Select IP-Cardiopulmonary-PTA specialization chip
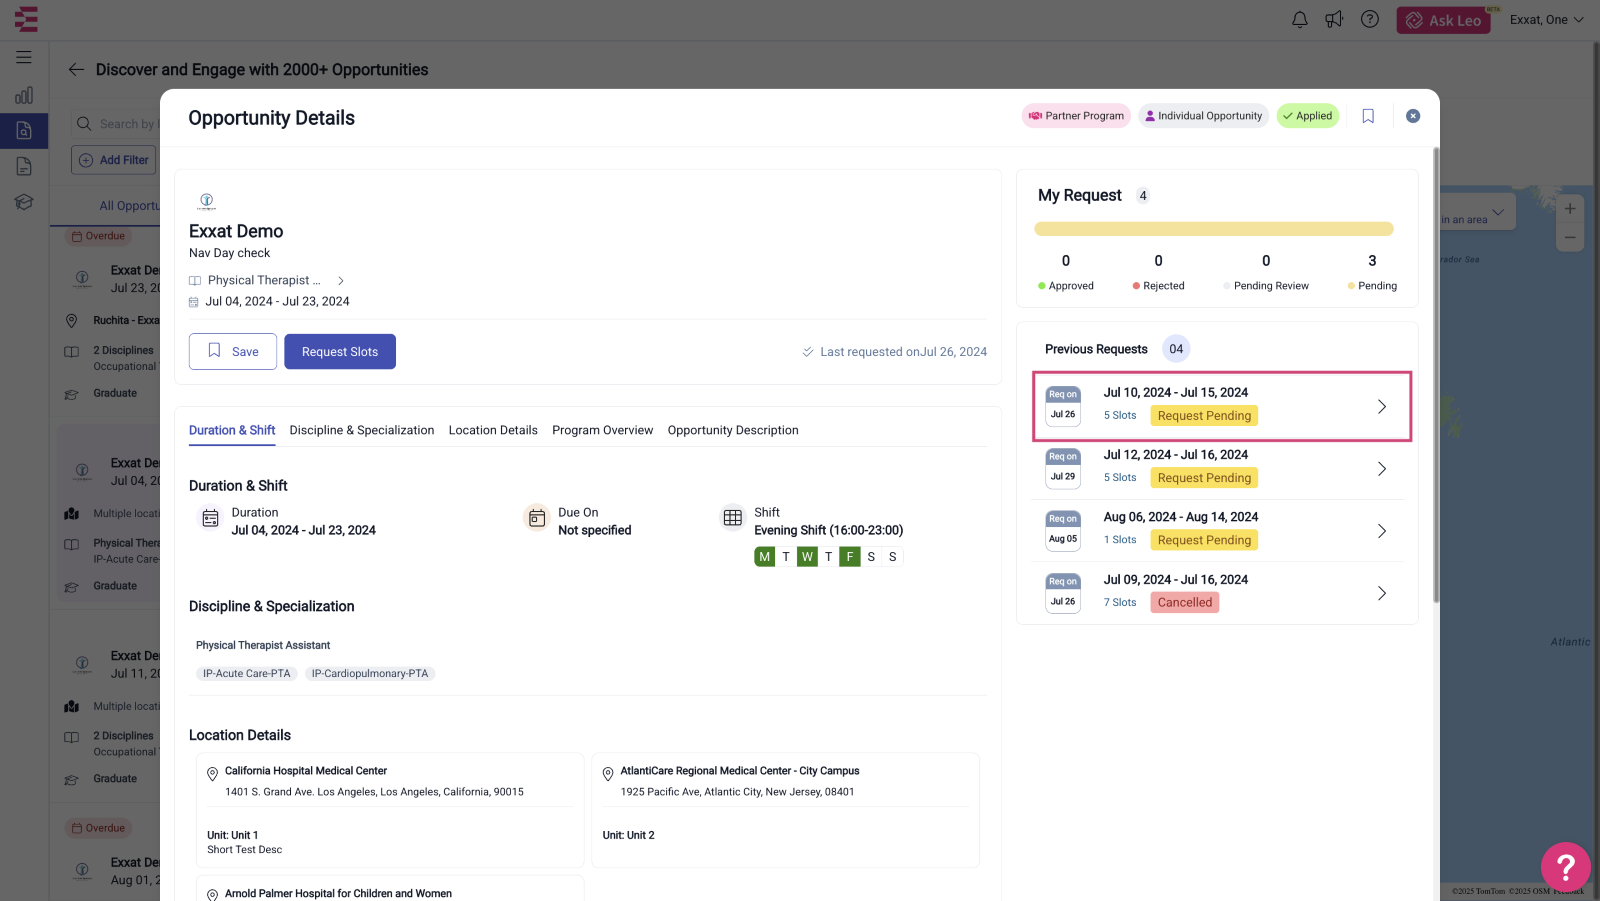Viewport: 1600px width, 901px height. coord(370,674)
